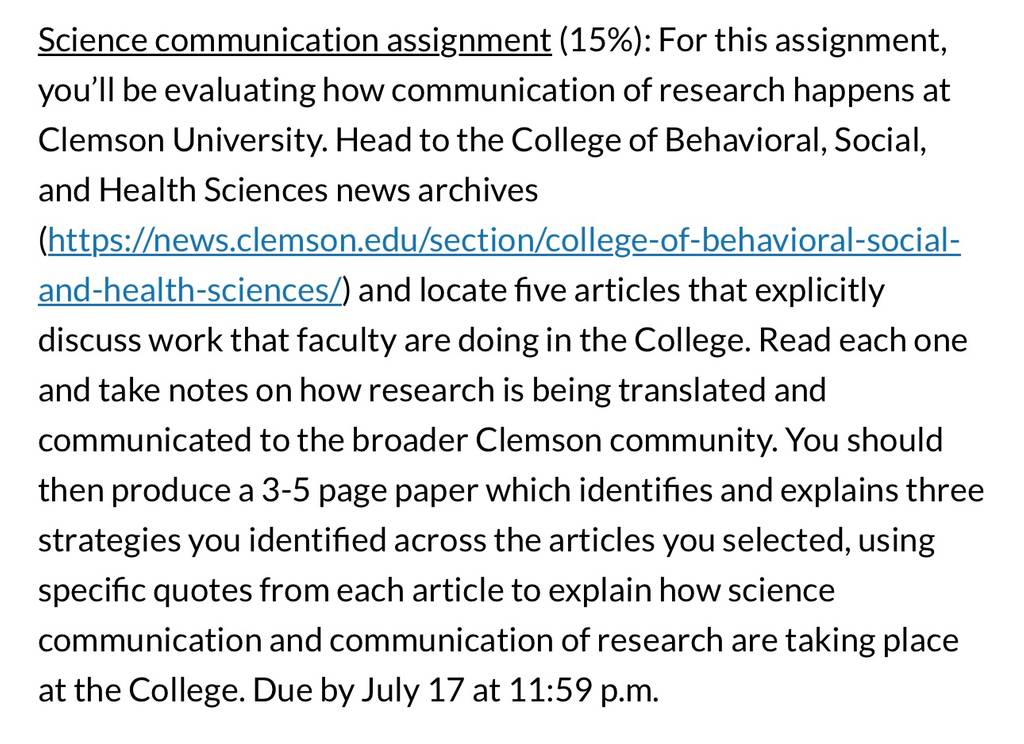The image size is (1024, 744).
Task: Click the words 'Clemson University'
Action: [x=182, y=140]
